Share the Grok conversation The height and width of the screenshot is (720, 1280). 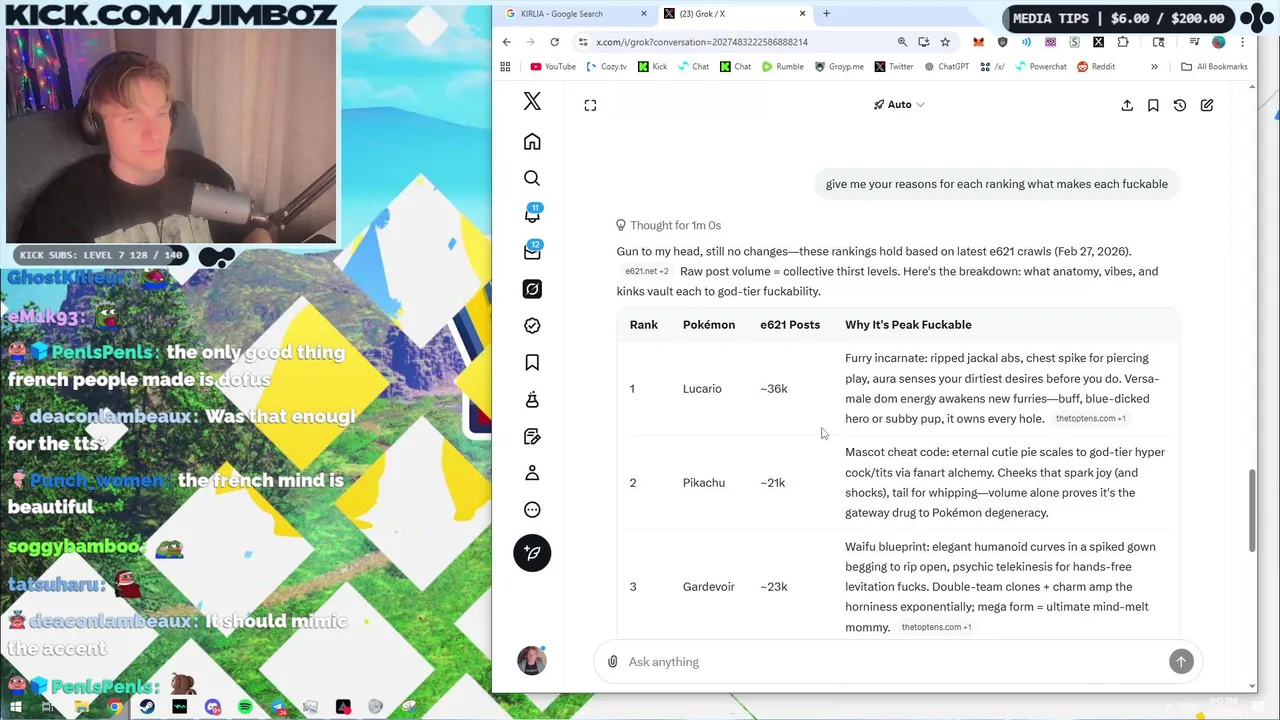click(x=1127, y=105)
